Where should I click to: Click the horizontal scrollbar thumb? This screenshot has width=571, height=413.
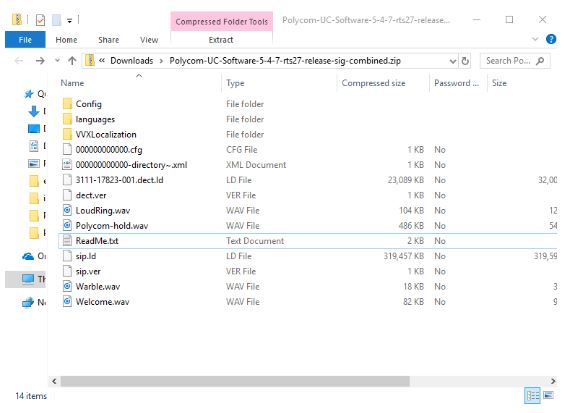(235, 381)
